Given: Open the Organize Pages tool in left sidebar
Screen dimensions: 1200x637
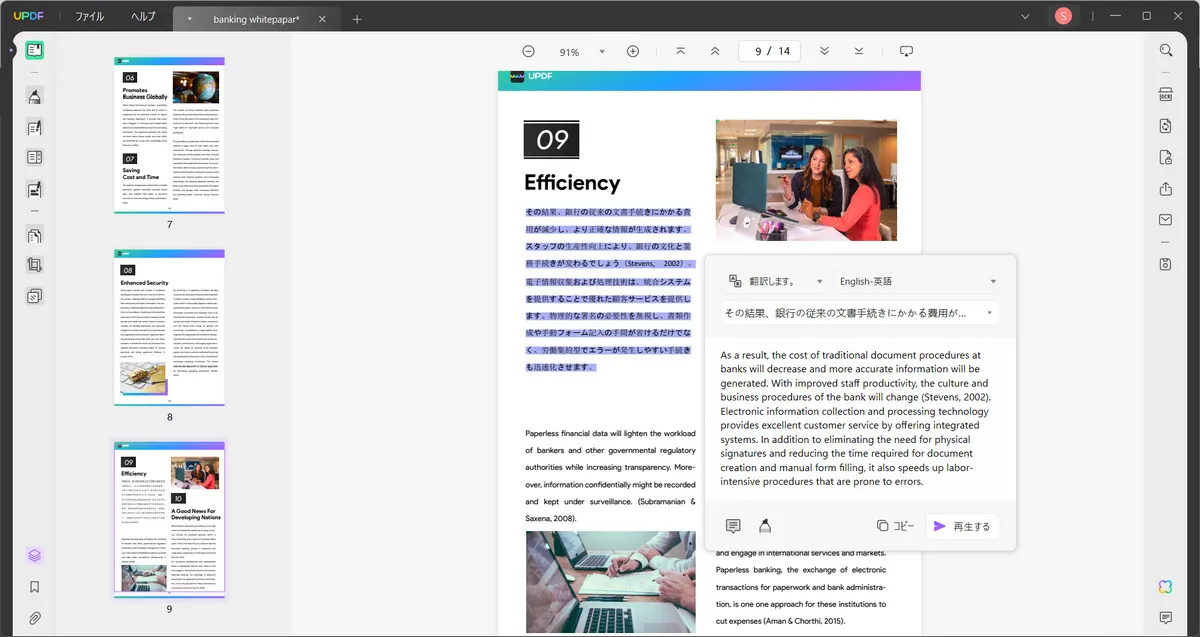Looking at the screenshot, I should [x=35, y=235].
